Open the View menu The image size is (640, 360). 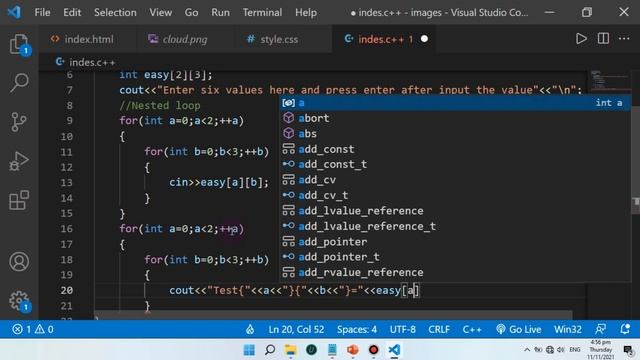(x=160, y=12)
